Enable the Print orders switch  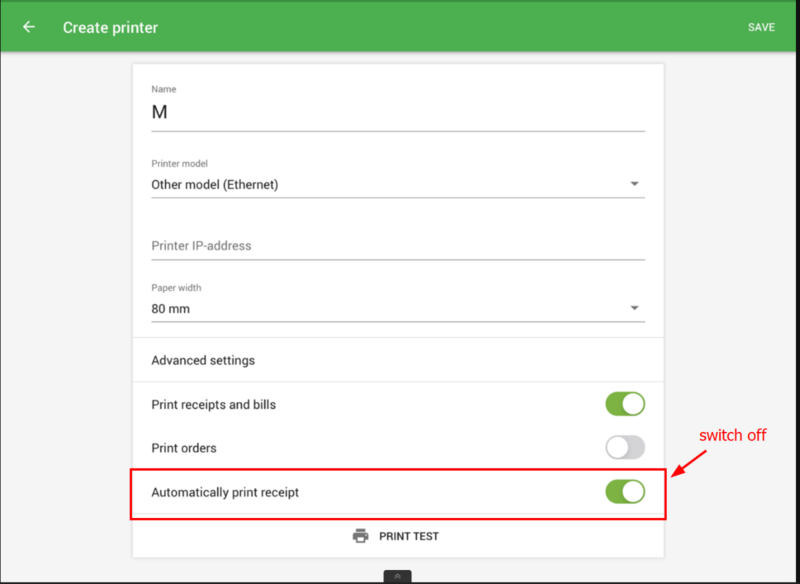pos(625,447)
